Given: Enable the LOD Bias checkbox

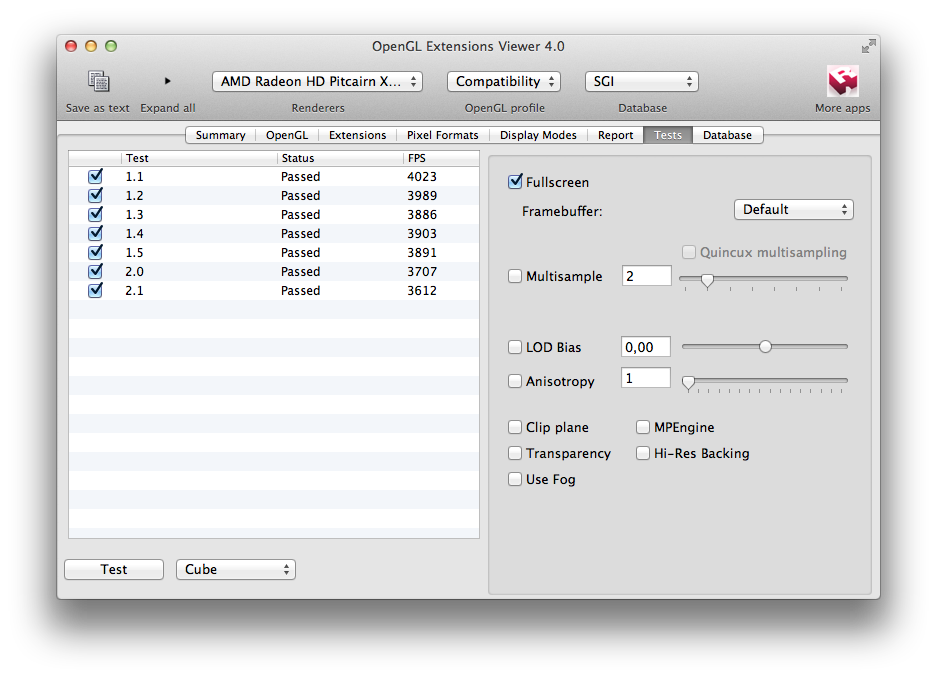Looking at the screenshot, I should pos(515,347).
